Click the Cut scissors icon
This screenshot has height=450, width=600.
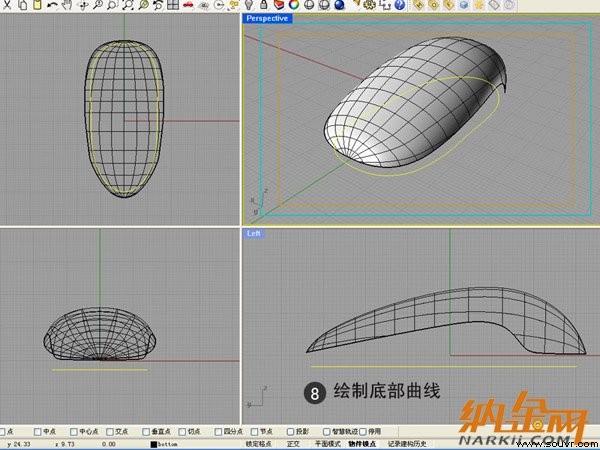tap(7, 5)
